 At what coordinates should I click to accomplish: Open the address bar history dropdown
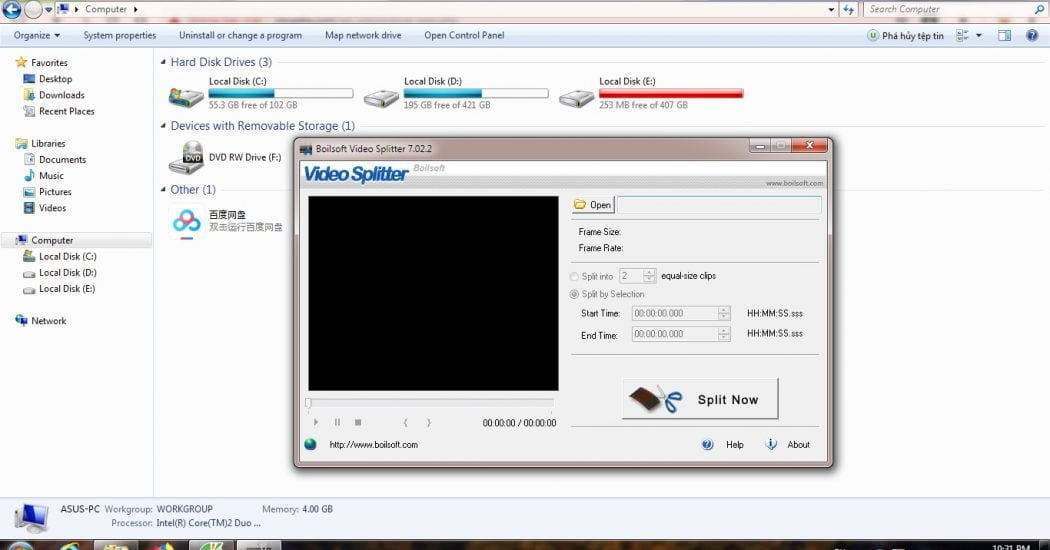(x=831, y=9)
